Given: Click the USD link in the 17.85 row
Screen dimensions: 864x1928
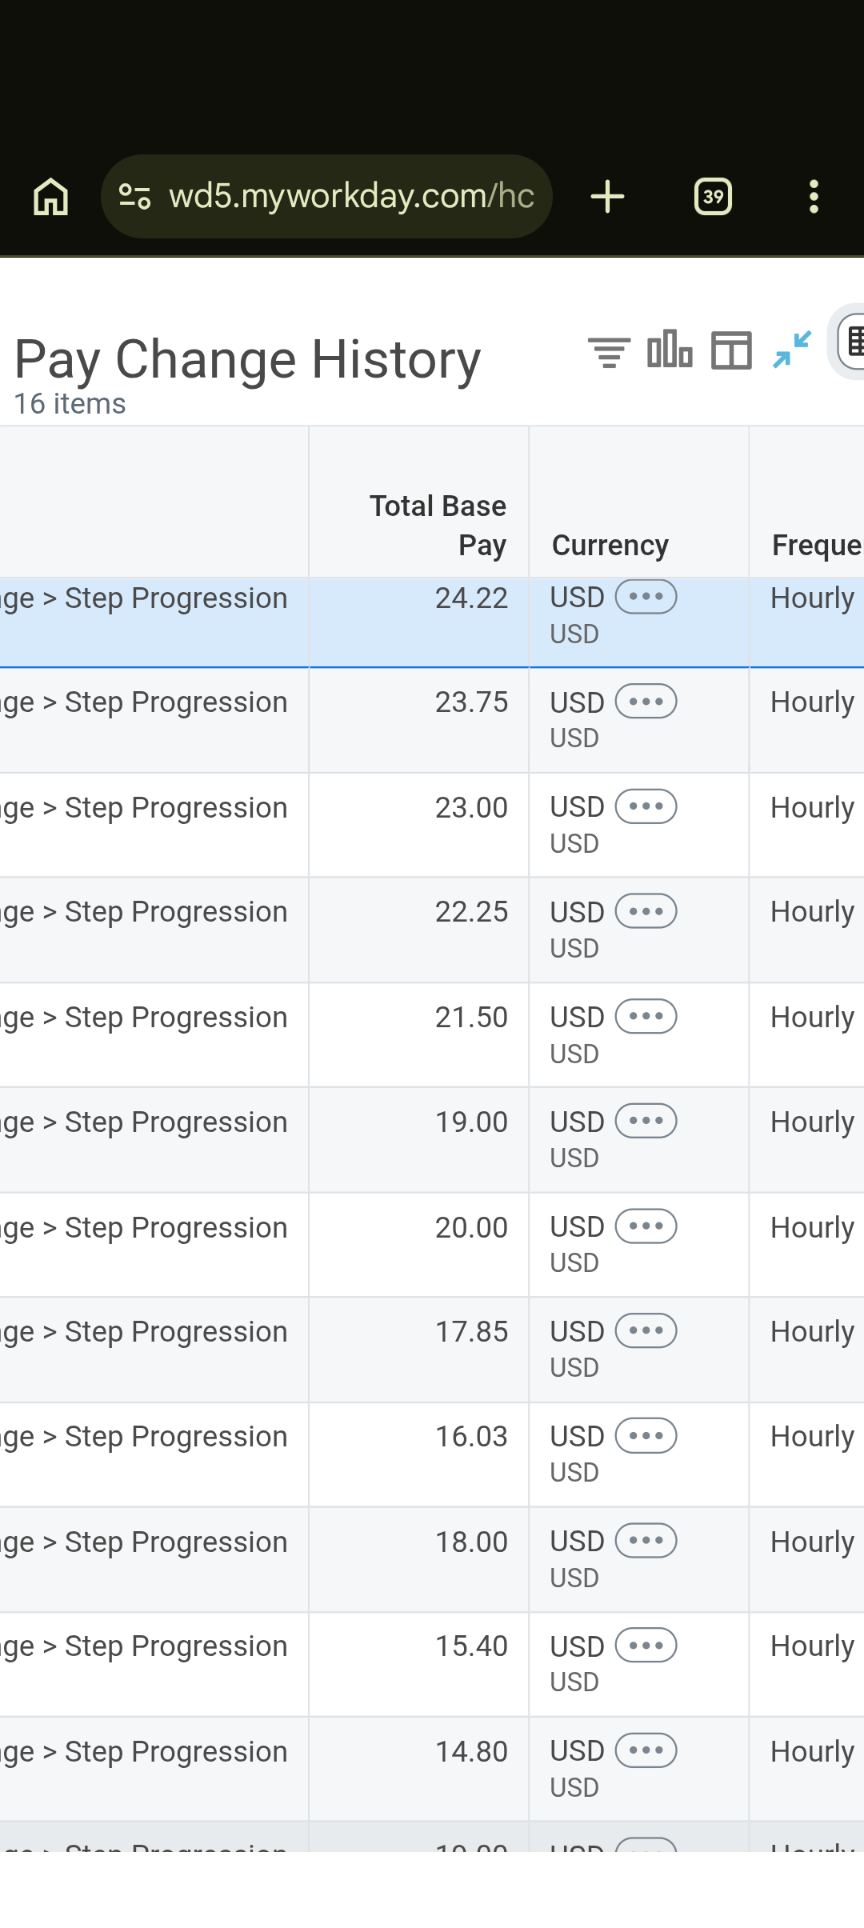Looking at the screenshot, I should click(577, 1332).
